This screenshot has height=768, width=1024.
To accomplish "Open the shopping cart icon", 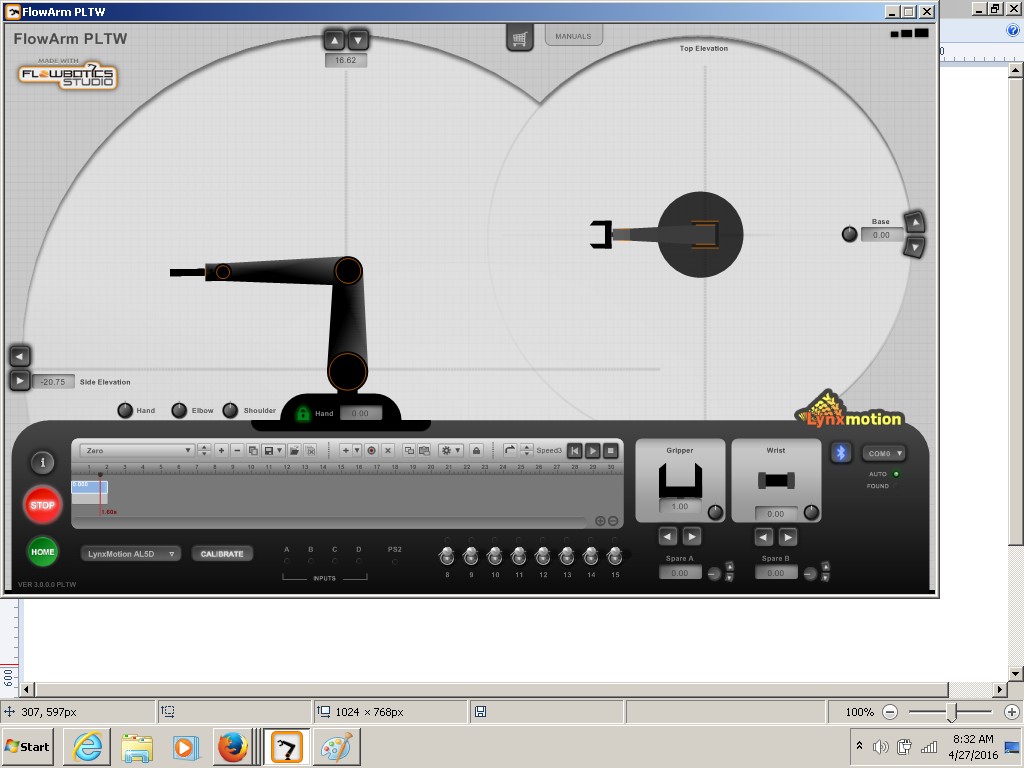I will point(520,39).
